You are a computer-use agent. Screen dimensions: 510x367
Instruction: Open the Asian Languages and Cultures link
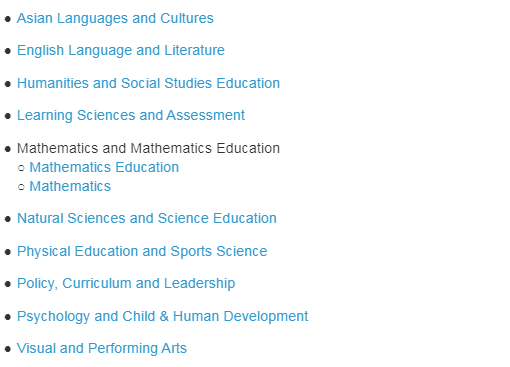point(115,18)
